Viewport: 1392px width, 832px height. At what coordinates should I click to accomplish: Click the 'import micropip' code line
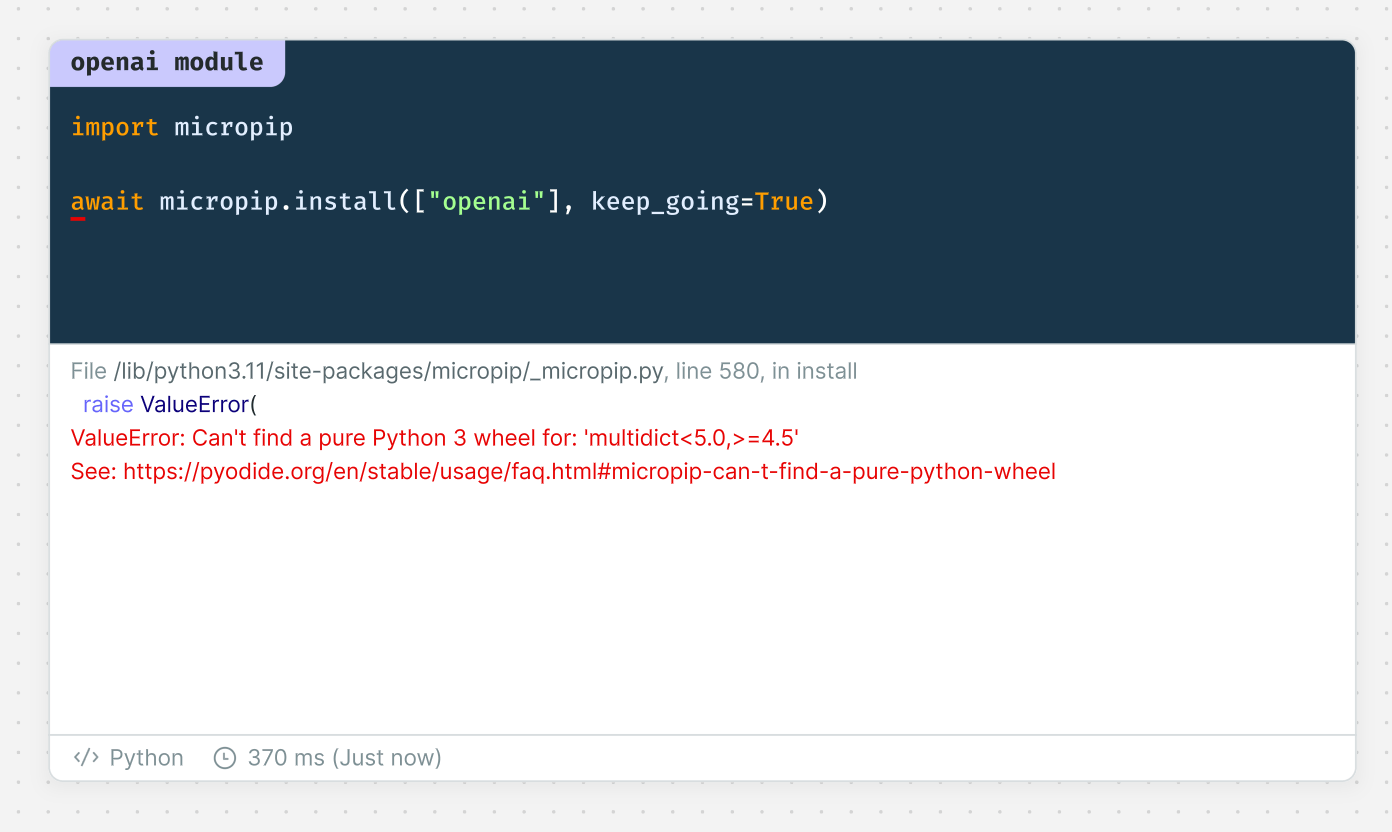(x=182, y=128)
